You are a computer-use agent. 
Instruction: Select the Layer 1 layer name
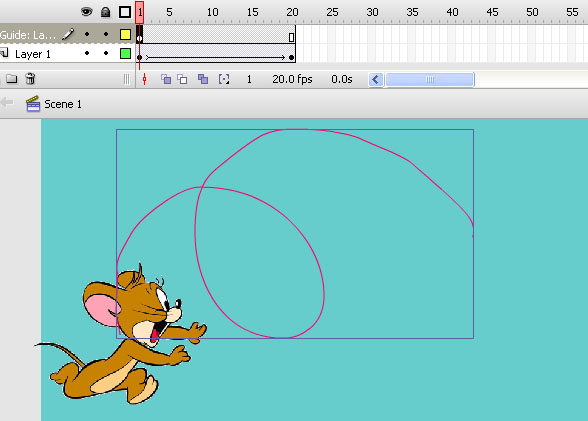[33, 54]
